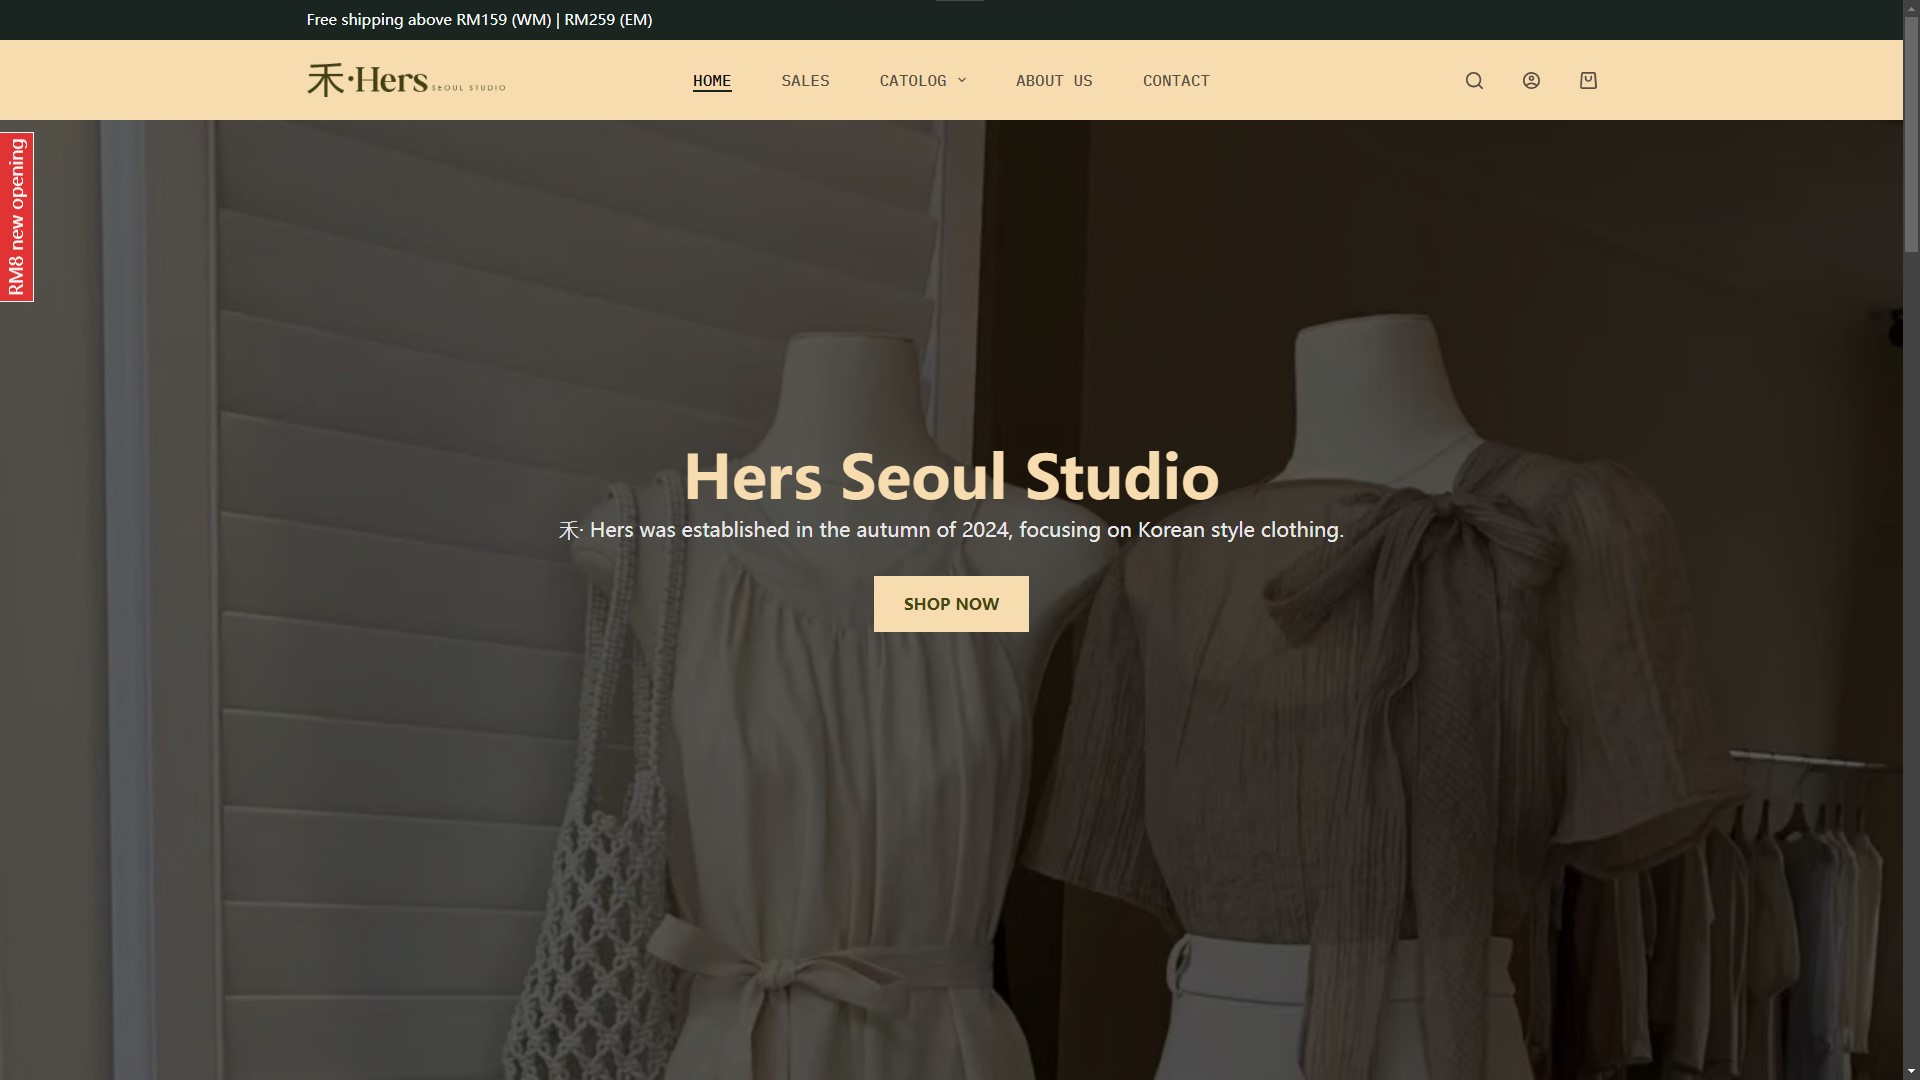Screen dimensions: 1920x1080
Task: Open the red RM8 new opening tab
Action: tap(17, 217)
